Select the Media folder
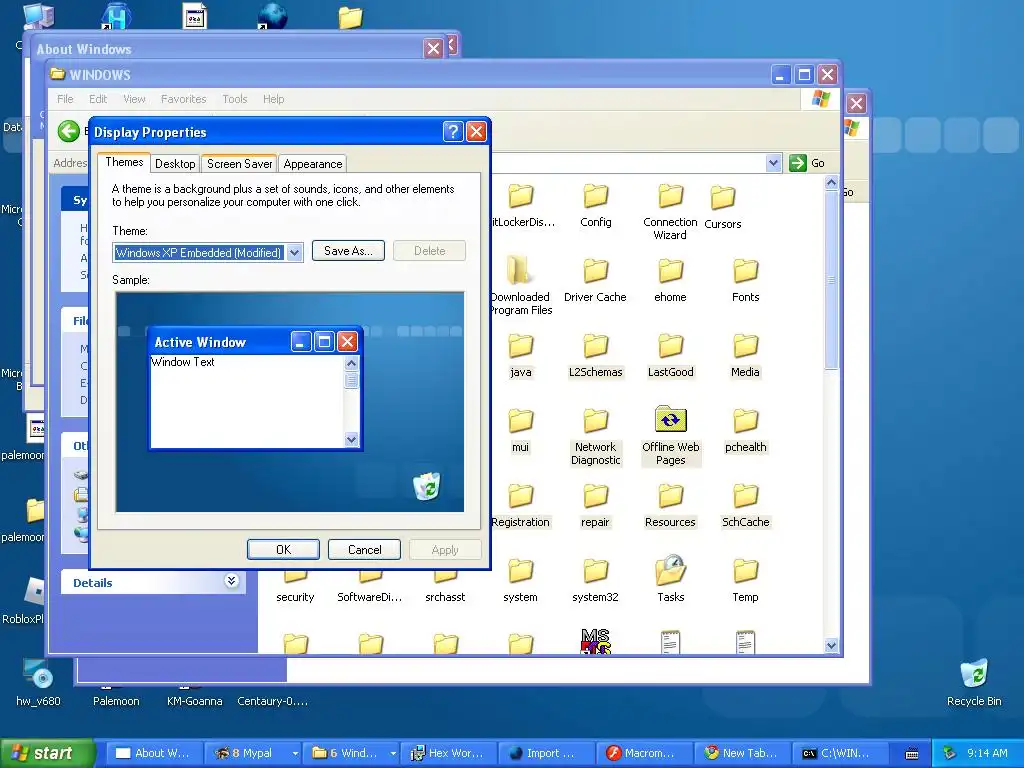Viewport: 1024px width, 768px height. coord(745,356)
